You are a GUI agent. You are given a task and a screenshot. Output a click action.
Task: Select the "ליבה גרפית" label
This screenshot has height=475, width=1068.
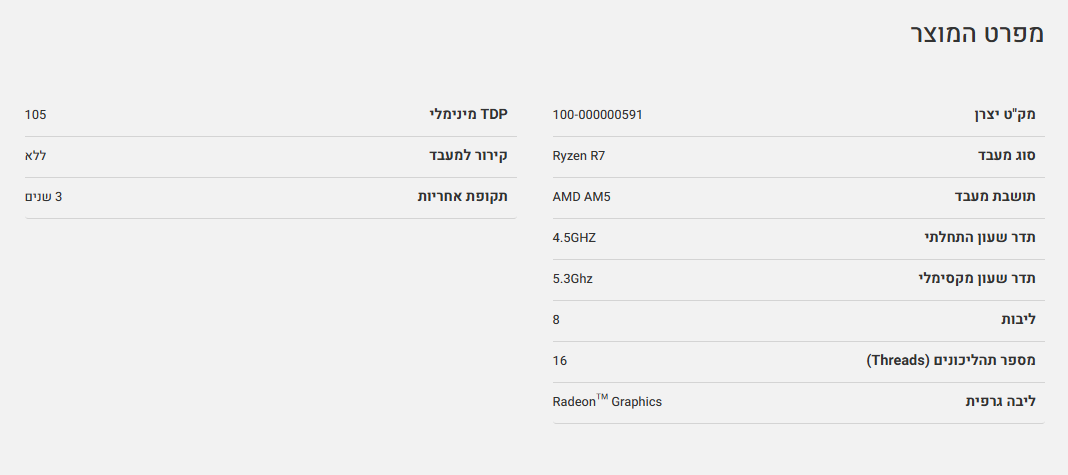pos(1000,402)
